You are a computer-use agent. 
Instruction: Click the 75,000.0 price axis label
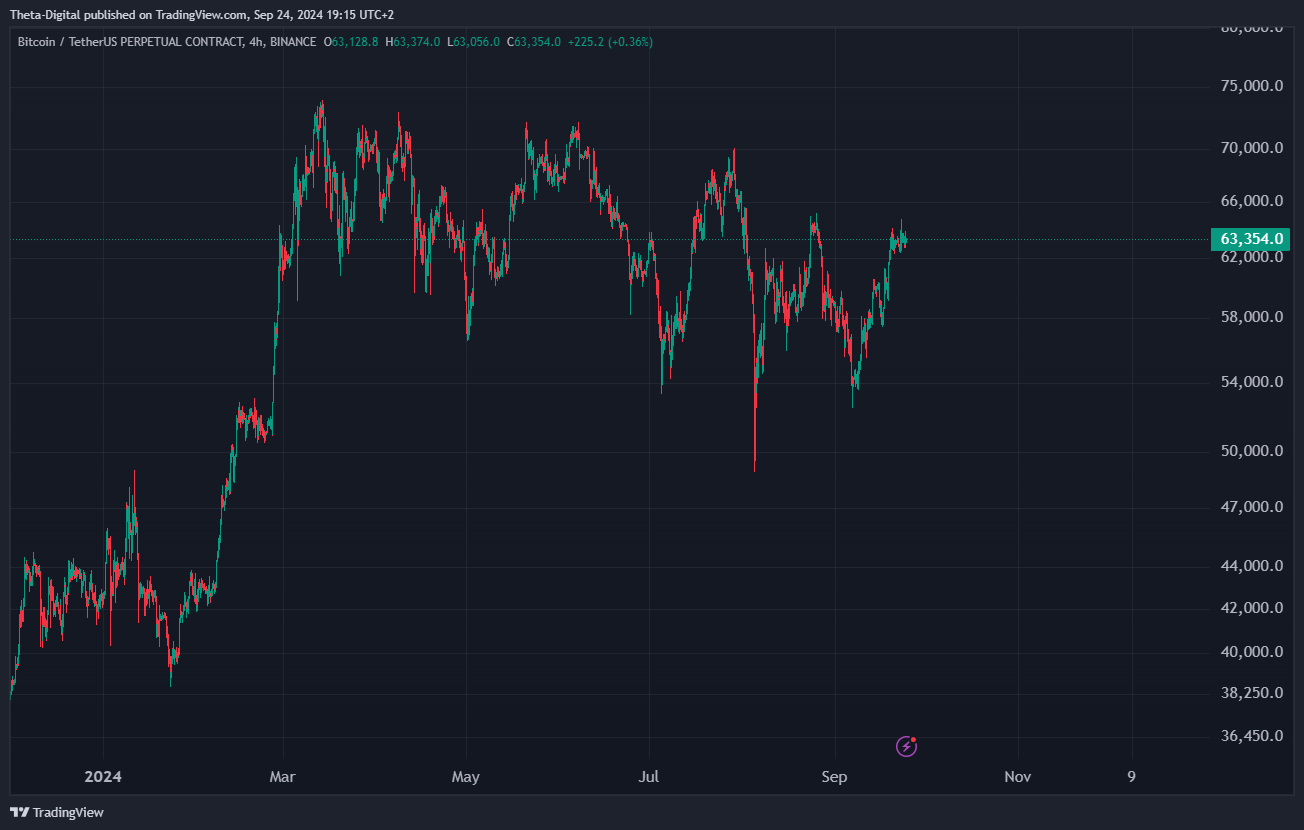pyautogui.click(x=1252, y=86)
